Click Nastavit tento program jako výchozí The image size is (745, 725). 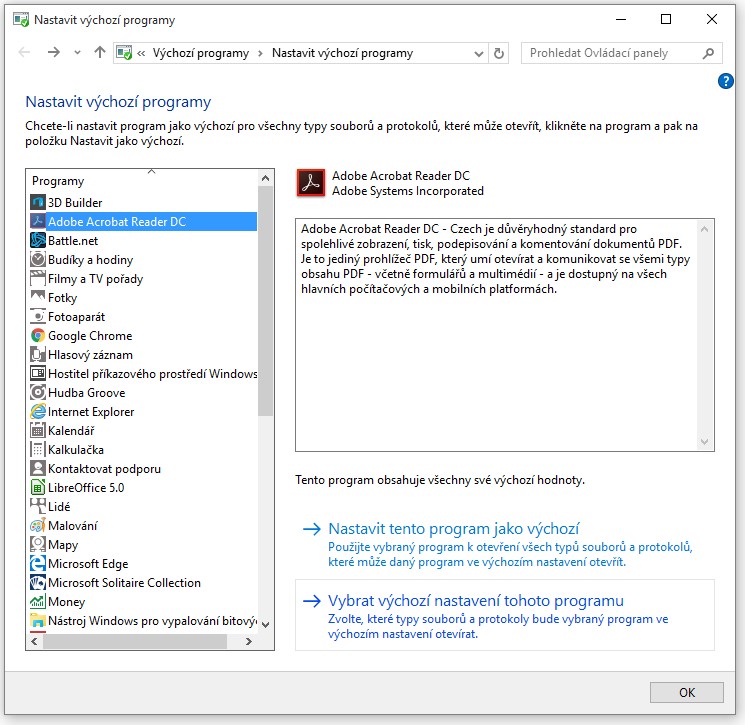tap(453, 529)
